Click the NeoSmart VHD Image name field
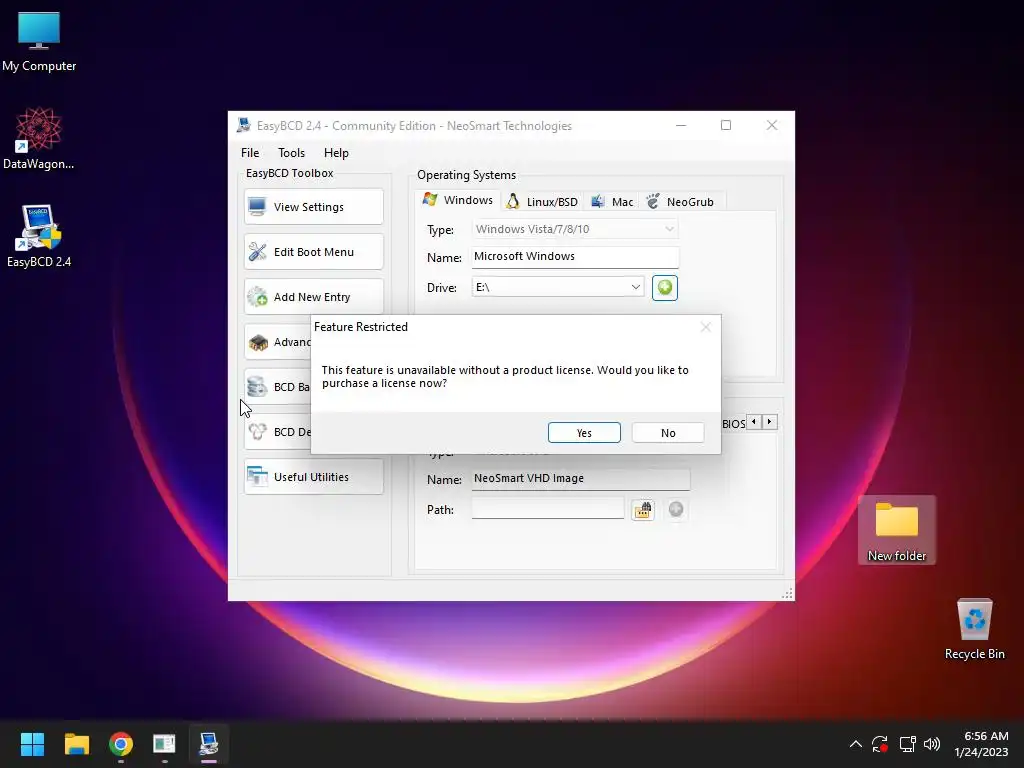The width and height of the screenshot is (1024, 768). [x=581, y=479]
